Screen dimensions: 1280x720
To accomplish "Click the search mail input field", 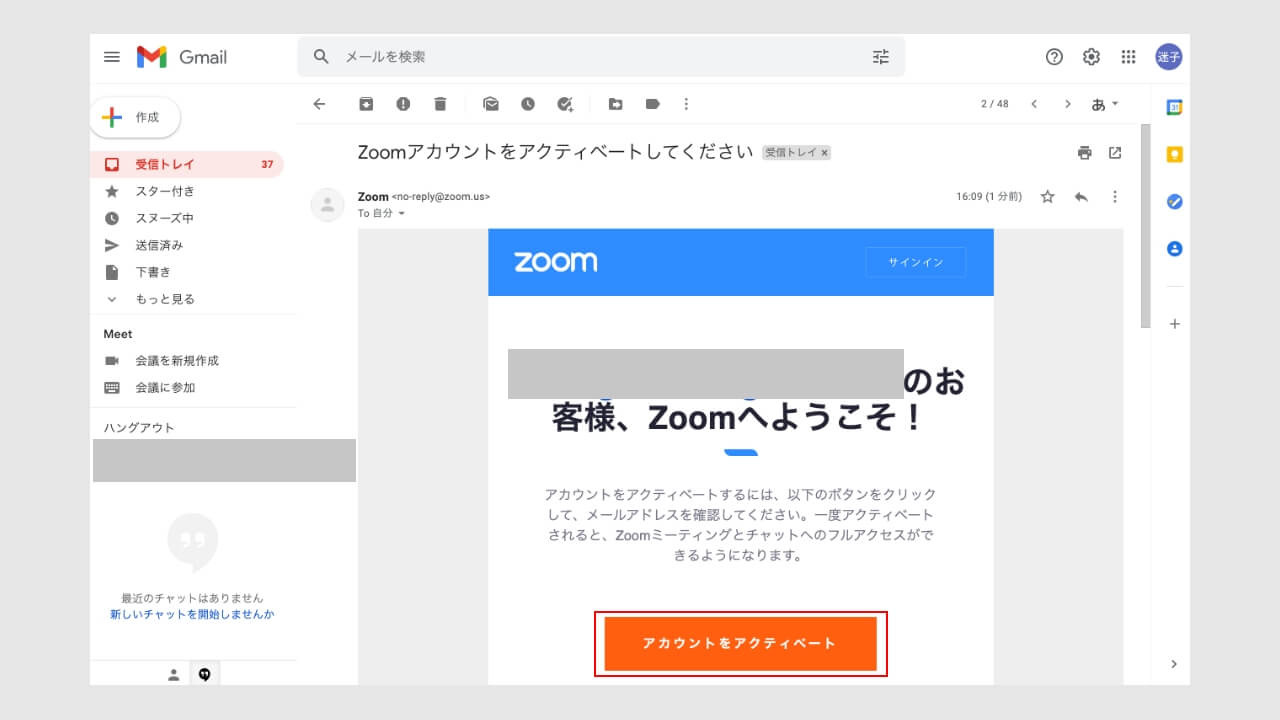I will tap(600, 57).
